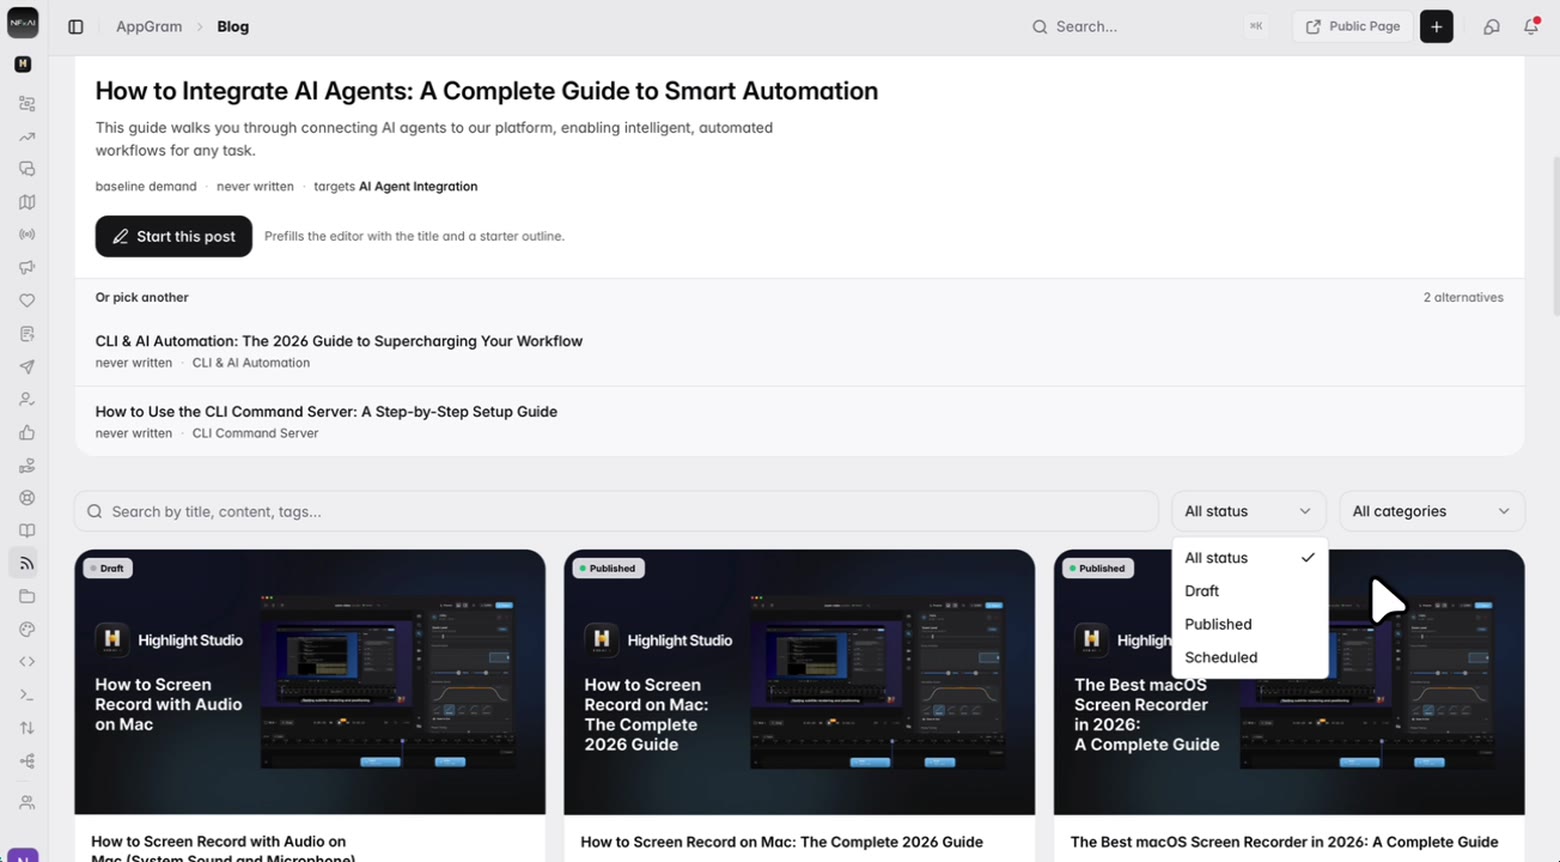Open the document question-mark sidebar icon
Viewport: 1560px width, 862px height.
(27, 334)
